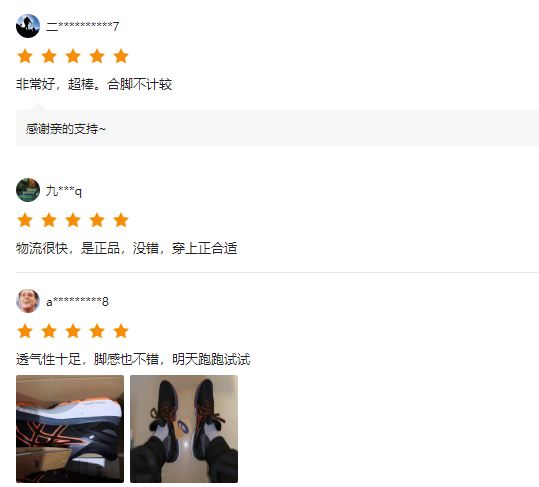Click fifth star in the top review rating

tap(121, 56)
